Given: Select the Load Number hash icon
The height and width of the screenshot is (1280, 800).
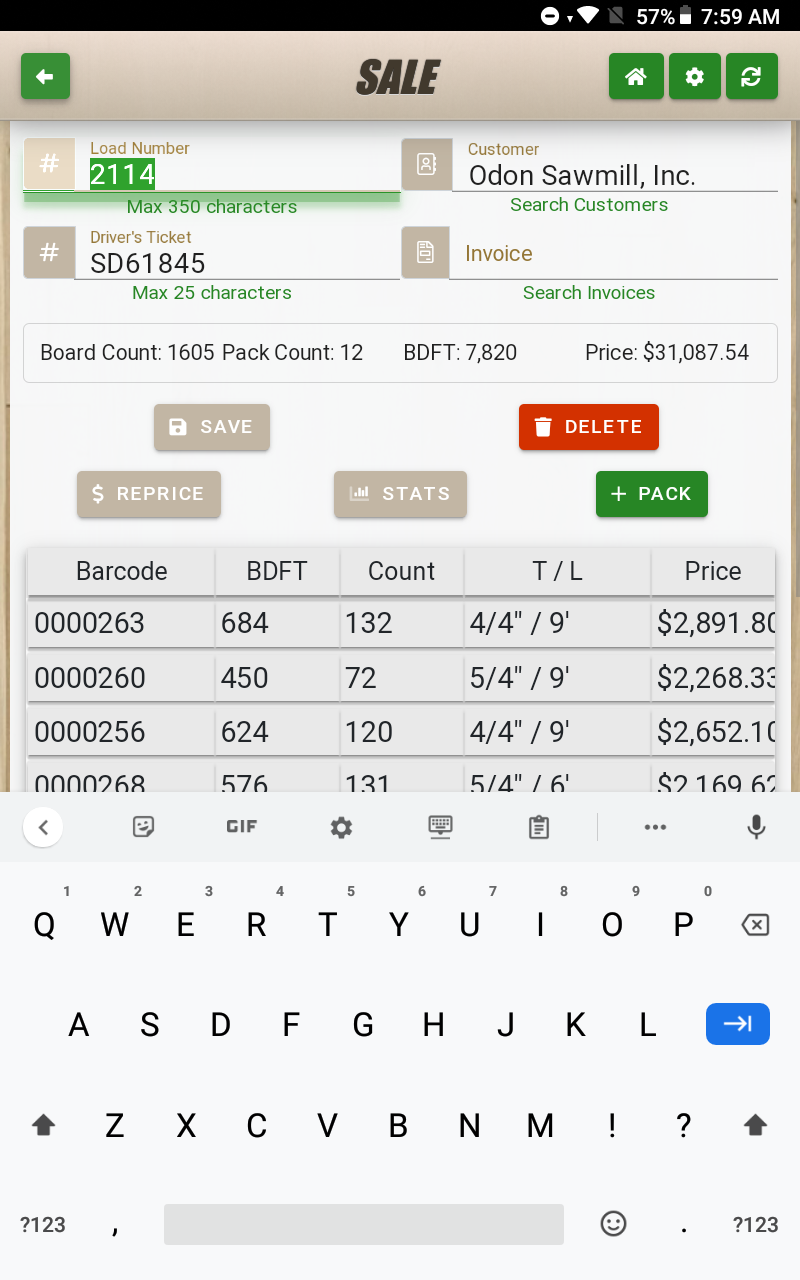Looking at the screenshot, I should (49, 163).
